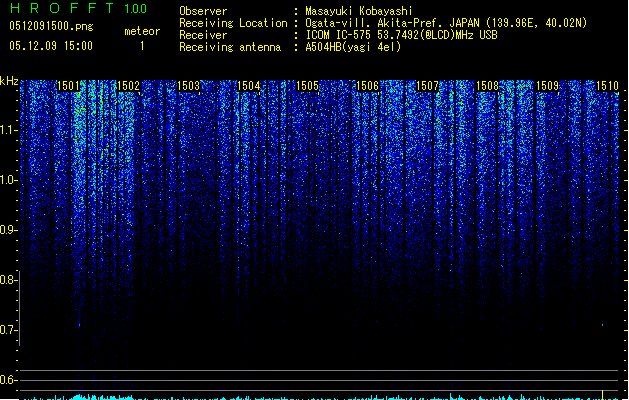Viewport: 629px width, 400px height.
Task: Select the filename 0512091500.png
Action: click(x=51, y=26)
